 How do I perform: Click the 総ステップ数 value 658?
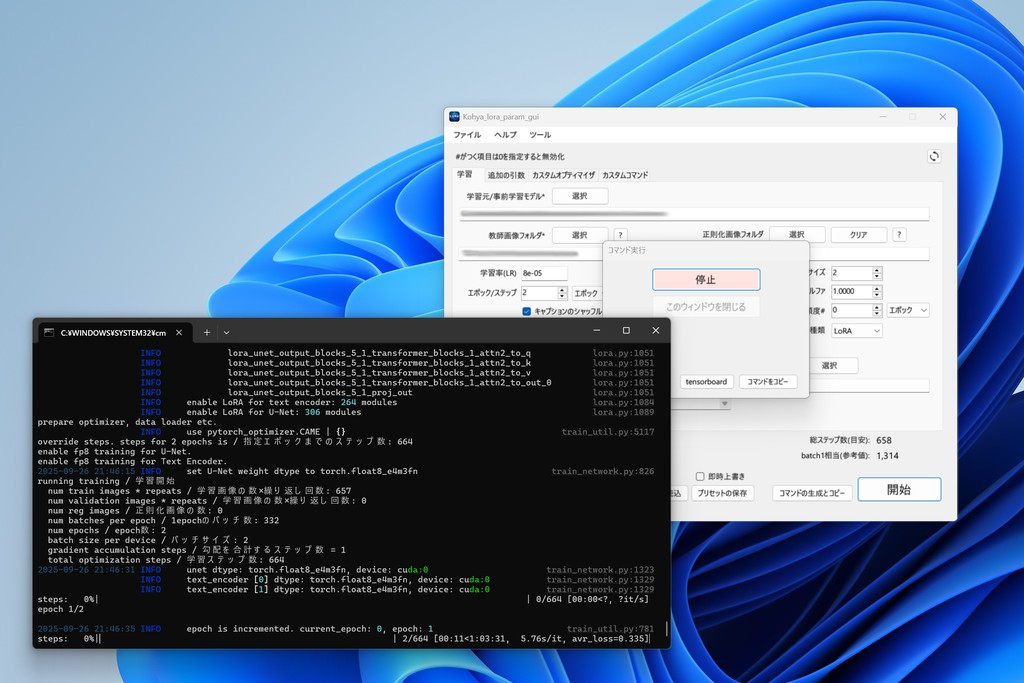tap(884, 440)
